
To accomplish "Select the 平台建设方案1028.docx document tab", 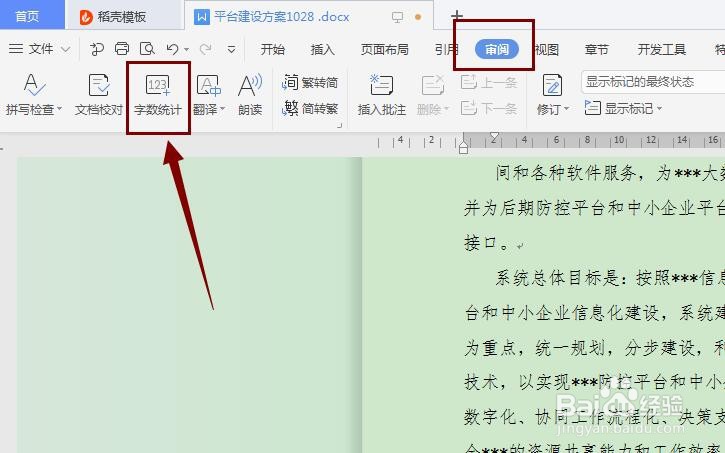I will pos(281,17).
